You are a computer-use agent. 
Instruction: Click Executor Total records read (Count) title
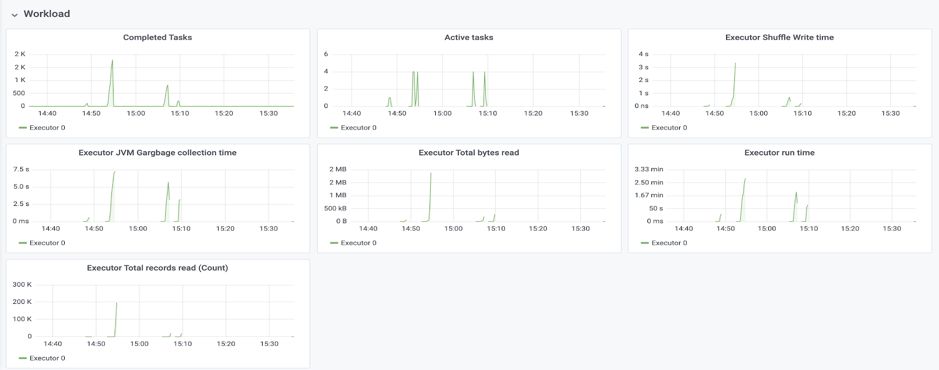pyautogui.click(x=157, y=268)
